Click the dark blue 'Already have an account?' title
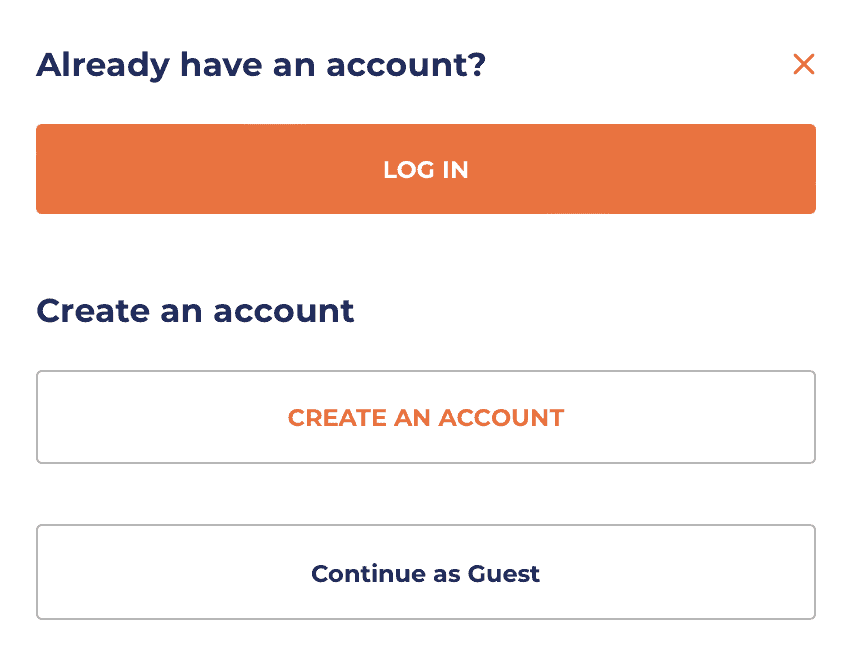 pyautogui.click(x=261, y=65)
